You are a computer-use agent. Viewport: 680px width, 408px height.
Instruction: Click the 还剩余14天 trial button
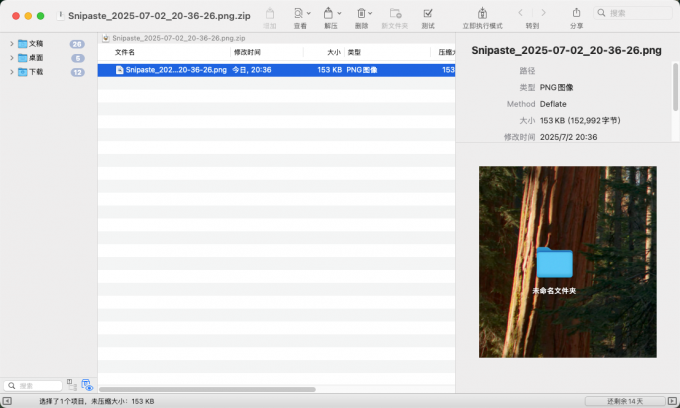pyautogui.click(x=625, y=401)
